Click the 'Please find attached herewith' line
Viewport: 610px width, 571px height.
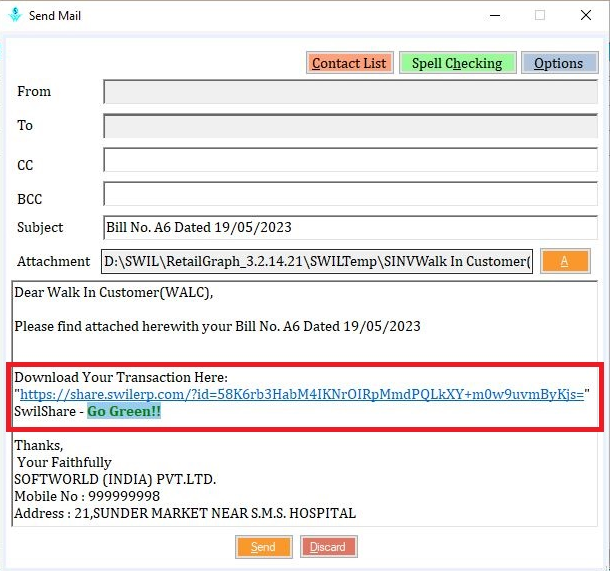click(217, 326)
